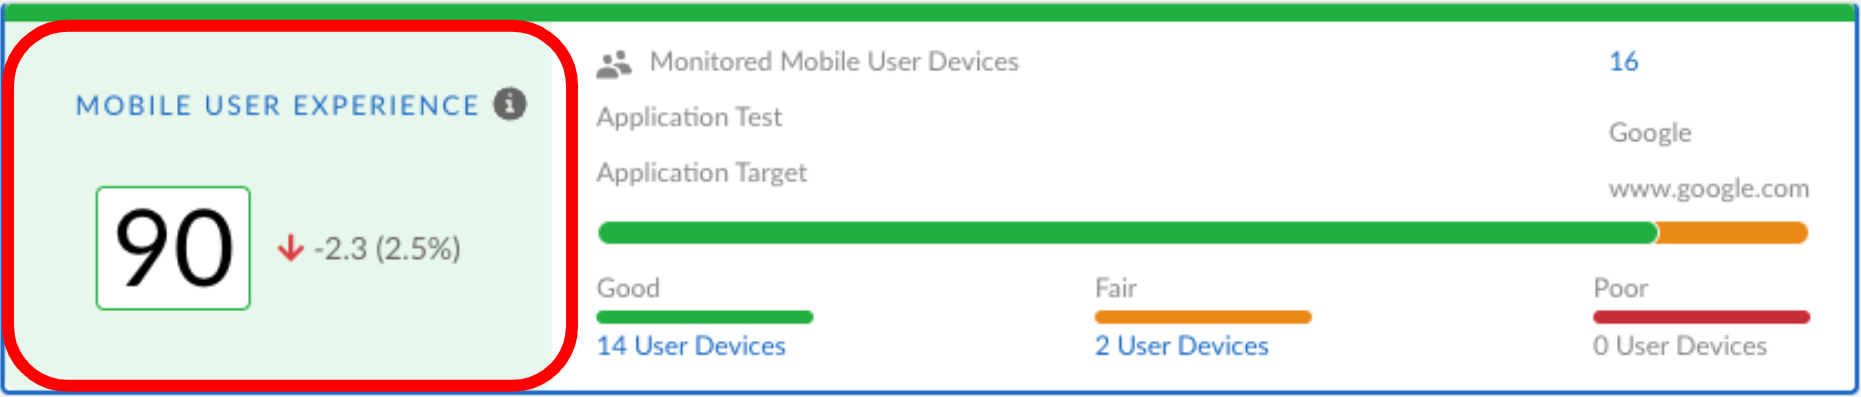Screen dimensions: 1861x397
Task: Click the Mobile User Experience heading
Action: [x=278, y=105]
